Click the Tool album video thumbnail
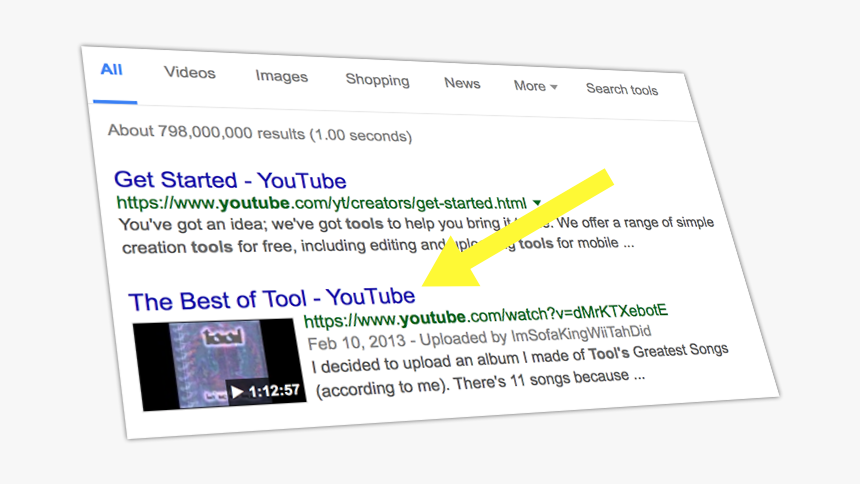The height and width of the screenshot is (484, 860). click(x=219, y=364)
